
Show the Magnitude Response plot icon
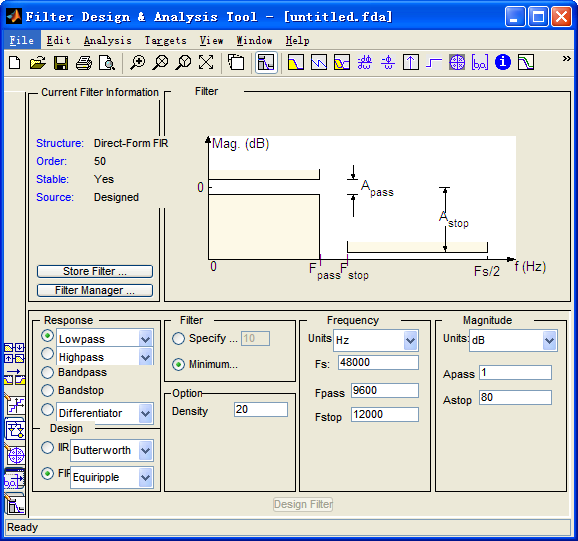click(x=296, y=62)
